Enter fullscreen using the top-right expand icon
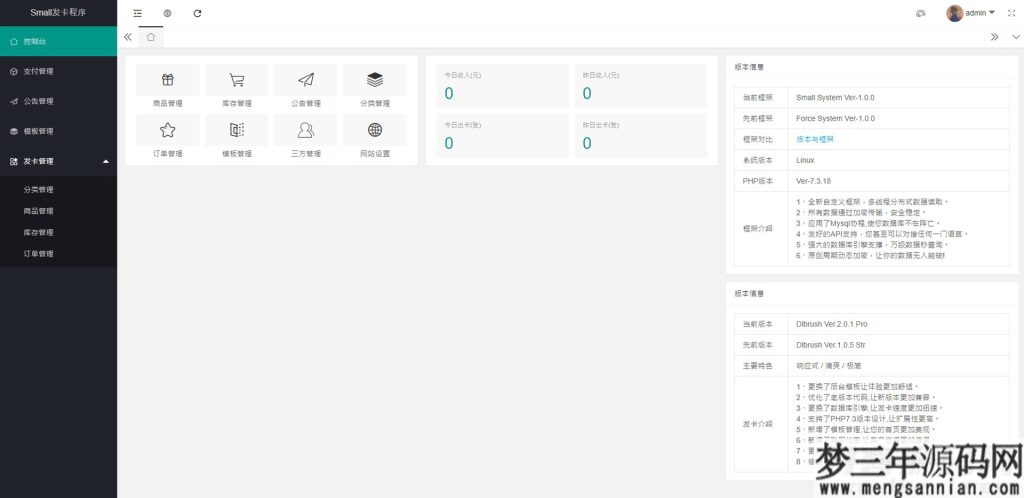Viewport: 1024px width, 498px height. (x=1012, y=13)
